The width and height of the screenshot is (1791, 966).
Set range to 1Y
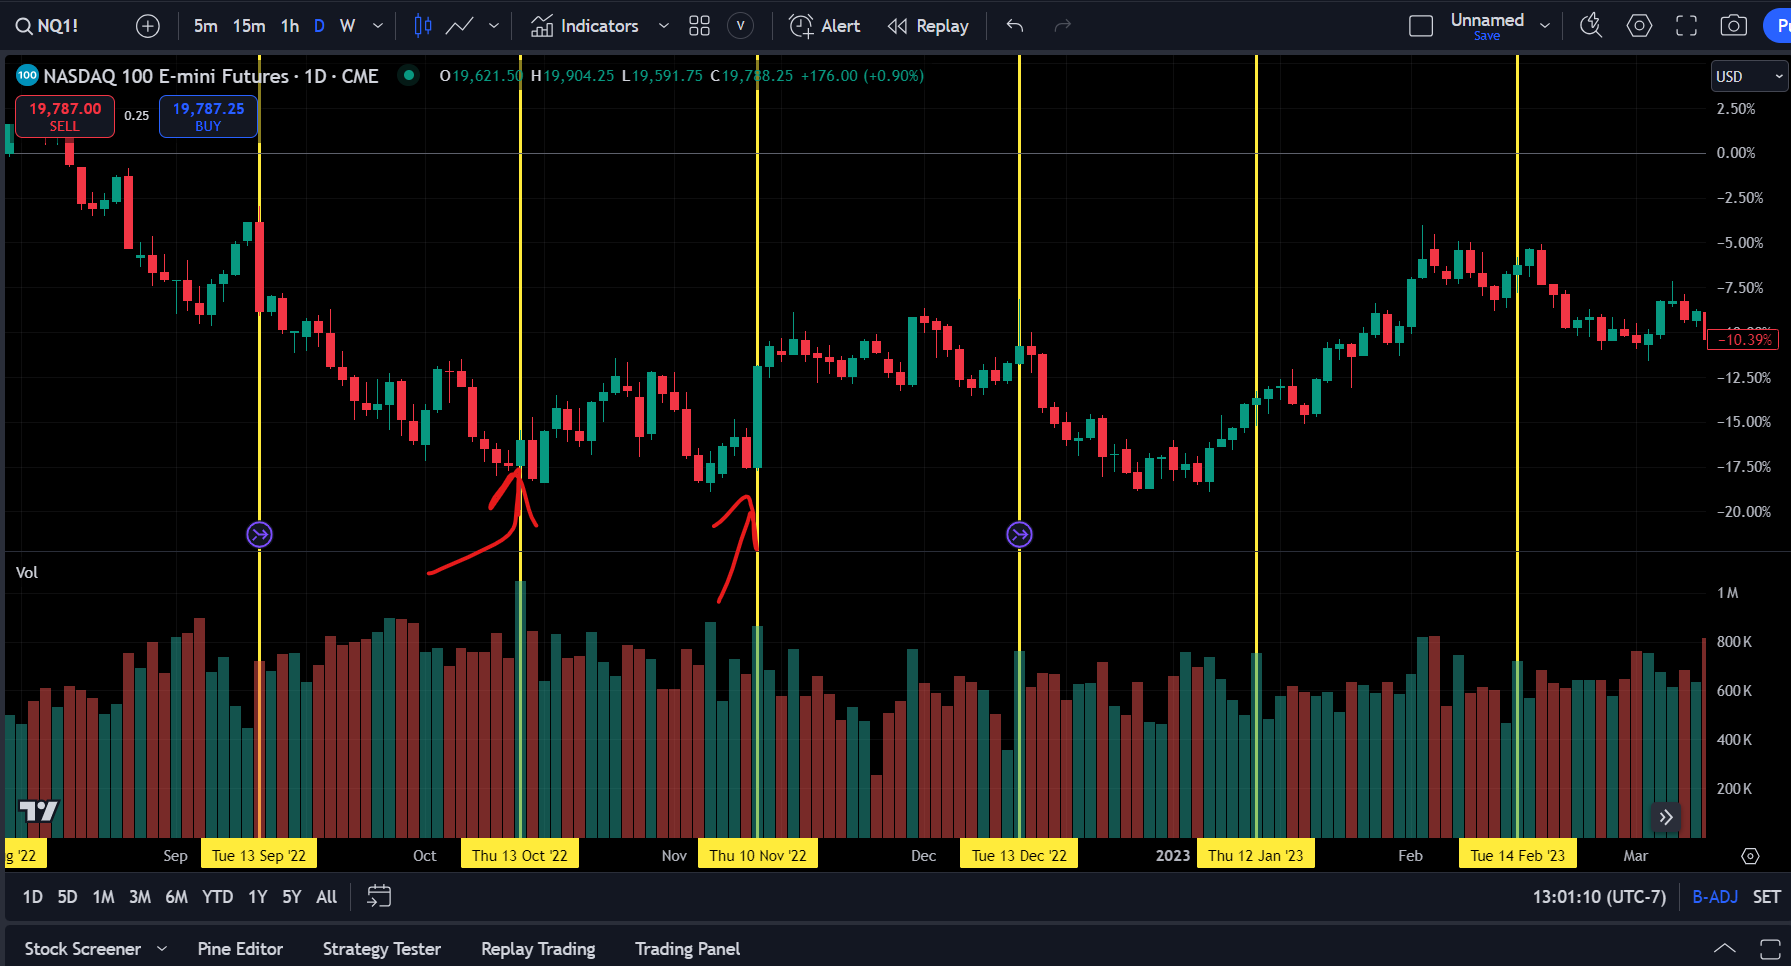click(258, 897)
